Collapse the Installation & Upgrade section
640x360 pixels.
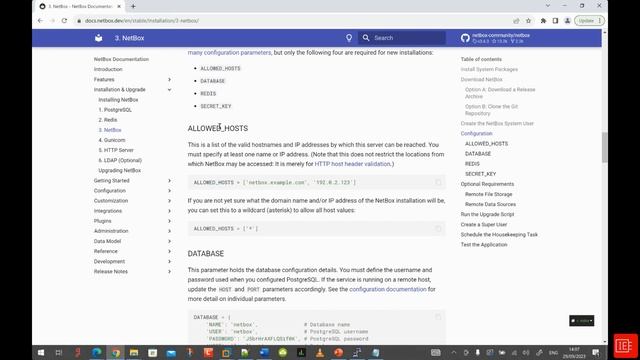tap(169, 89)
